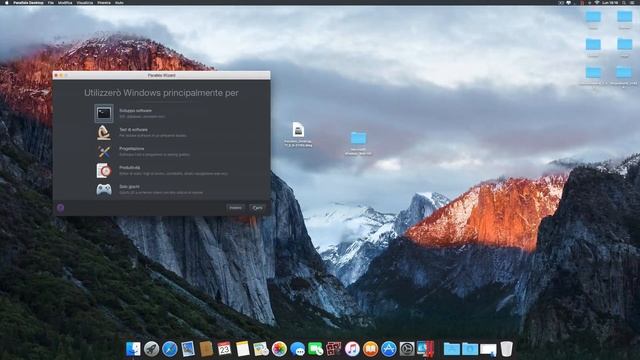
Task: Open the Modifica menu
Action: [65, 2]
